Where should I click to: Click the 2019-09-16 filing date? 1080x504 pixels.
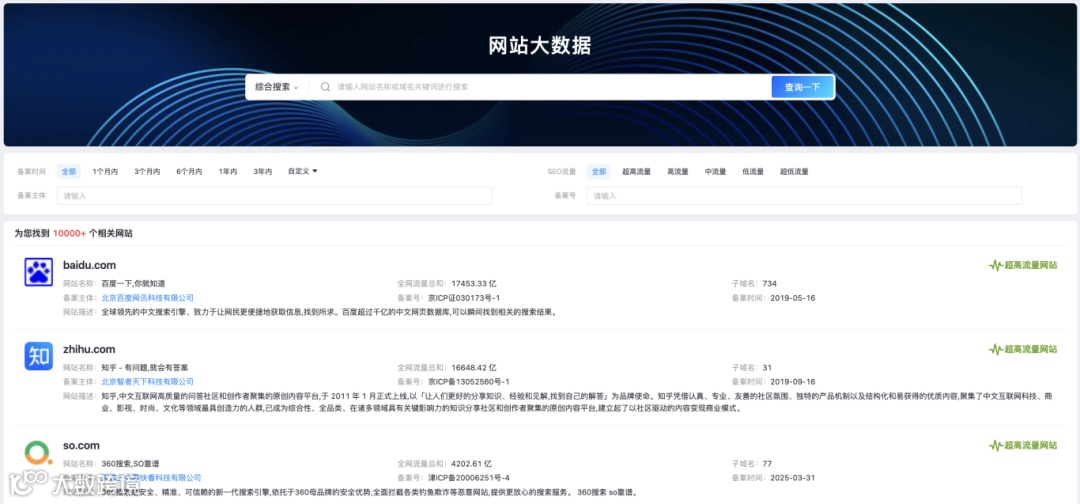(793, 381)
